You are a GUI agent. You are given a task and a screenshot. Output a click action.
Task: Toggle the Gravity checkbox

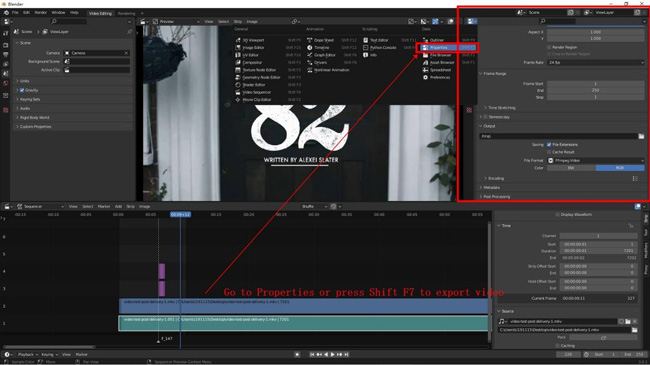[22, 90]
